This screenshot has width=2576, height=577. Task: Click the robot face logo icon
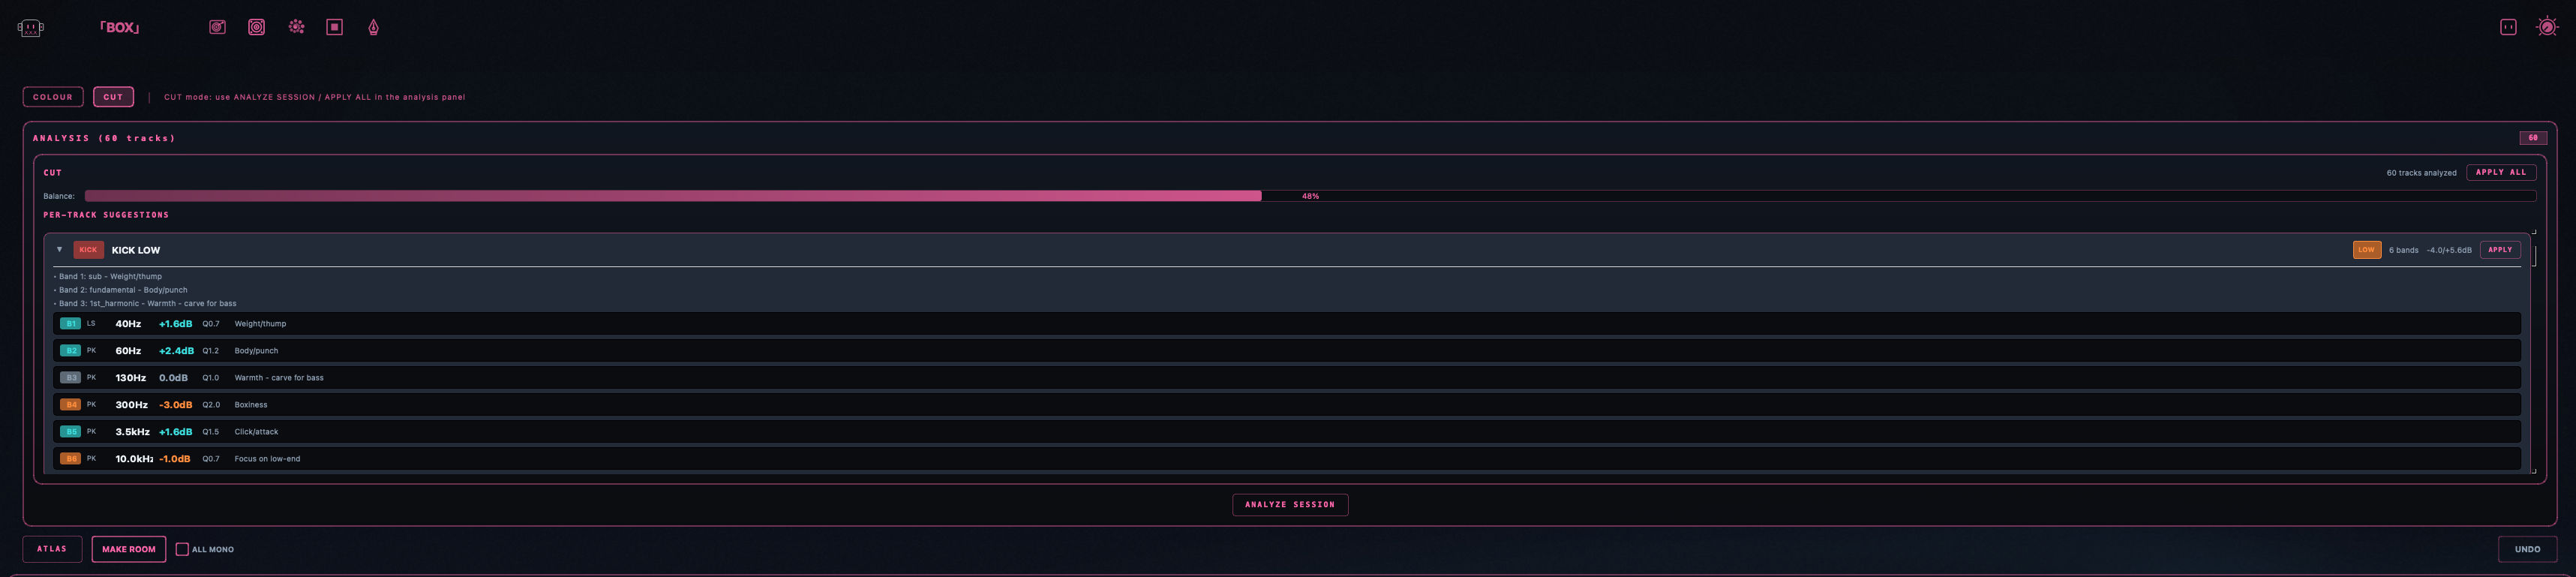point(31,28)
